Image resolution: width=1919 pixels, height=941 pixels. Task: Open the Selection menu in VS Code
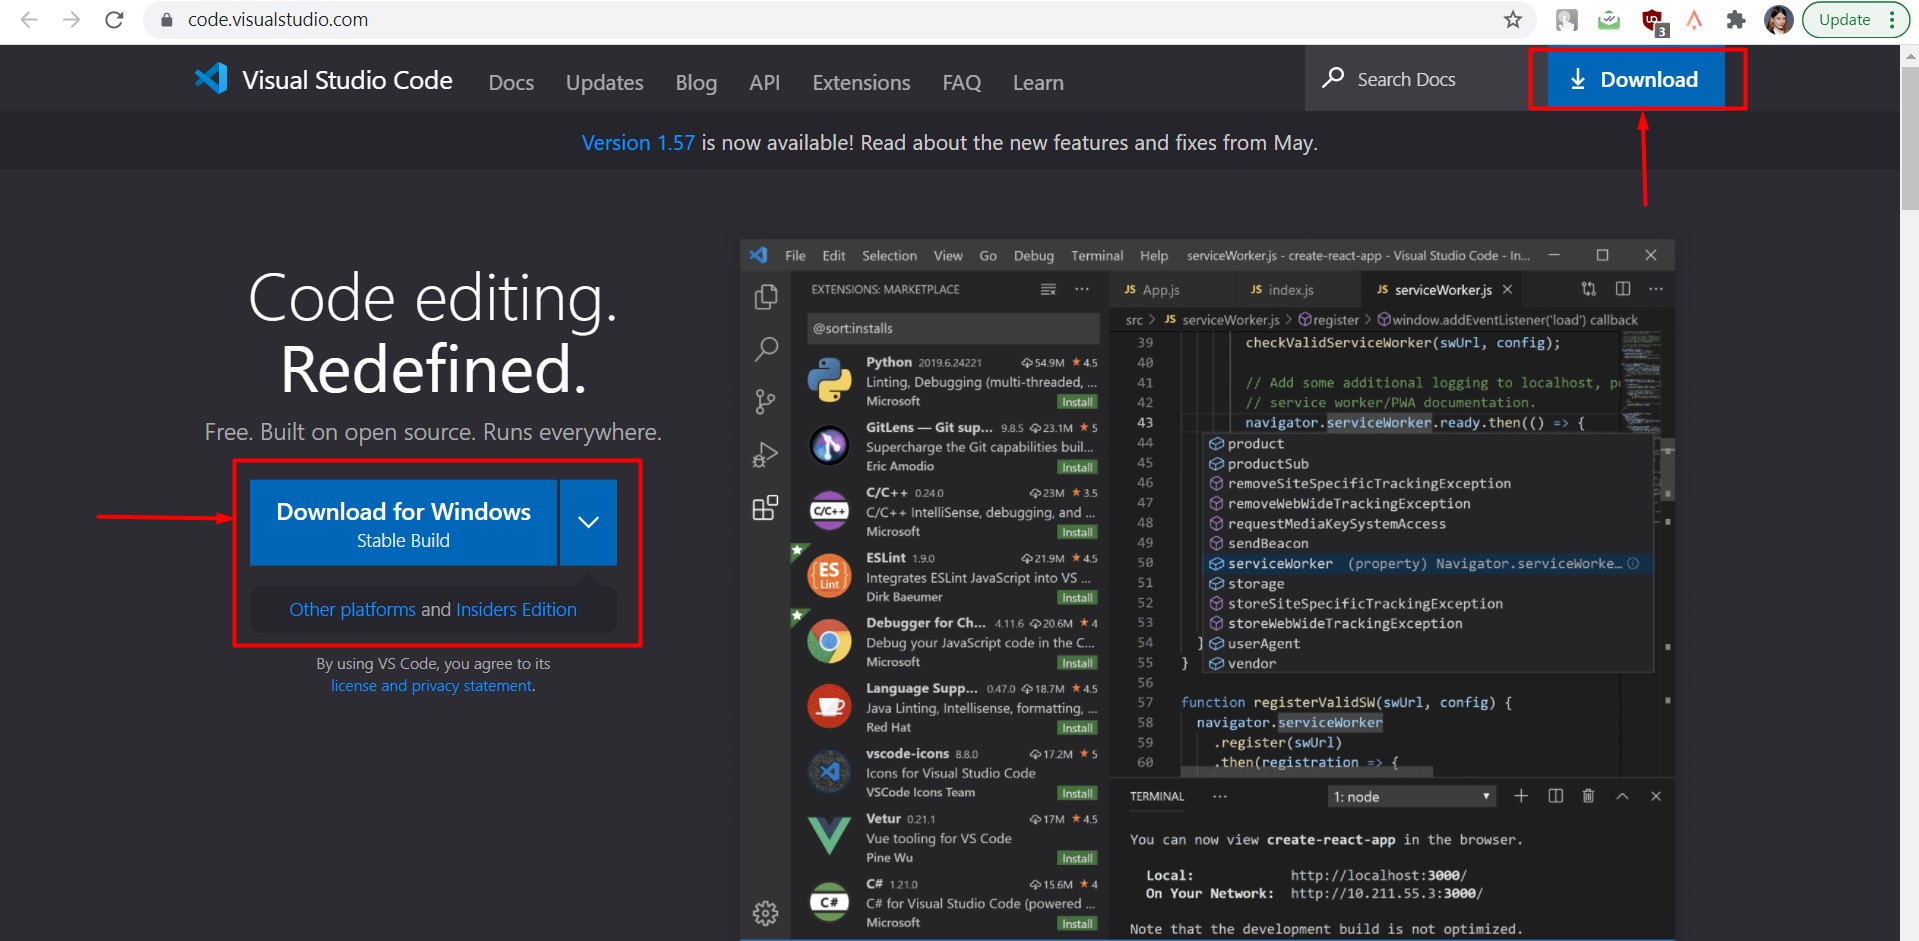pyautogui.click(x=889, y=255)
